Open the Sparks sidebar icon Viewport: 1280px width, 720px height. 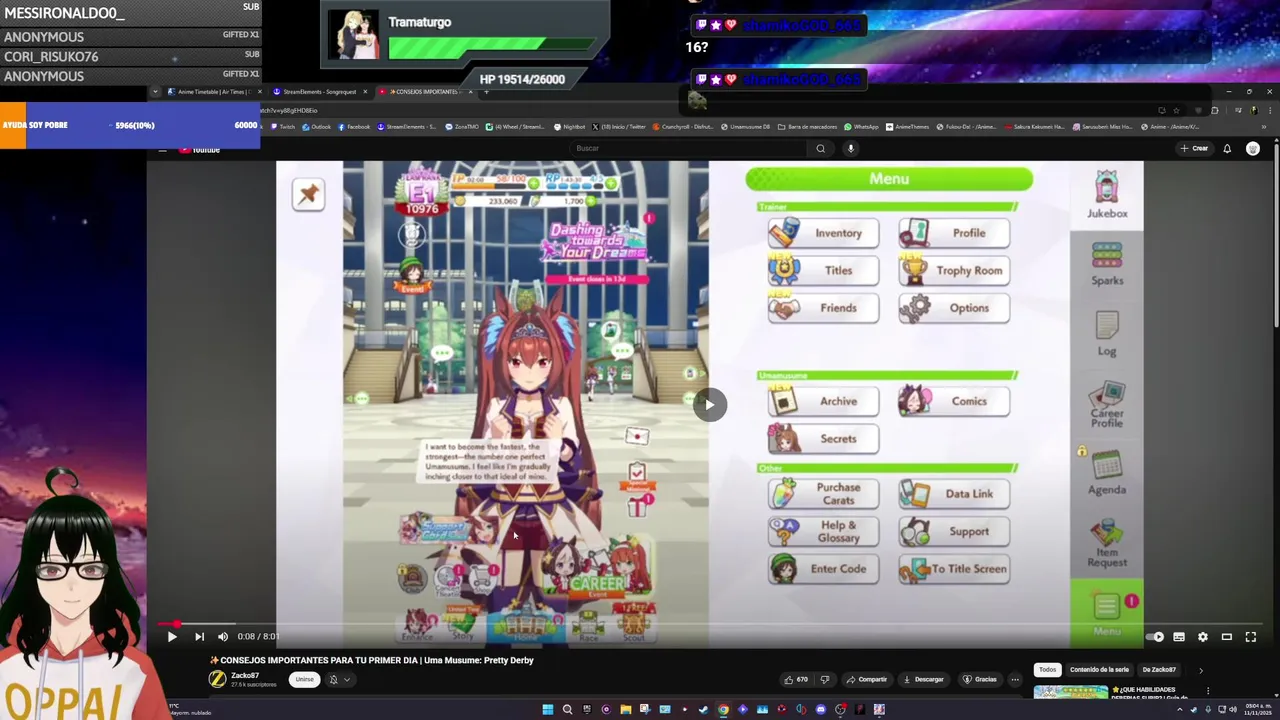point(1107,264)
